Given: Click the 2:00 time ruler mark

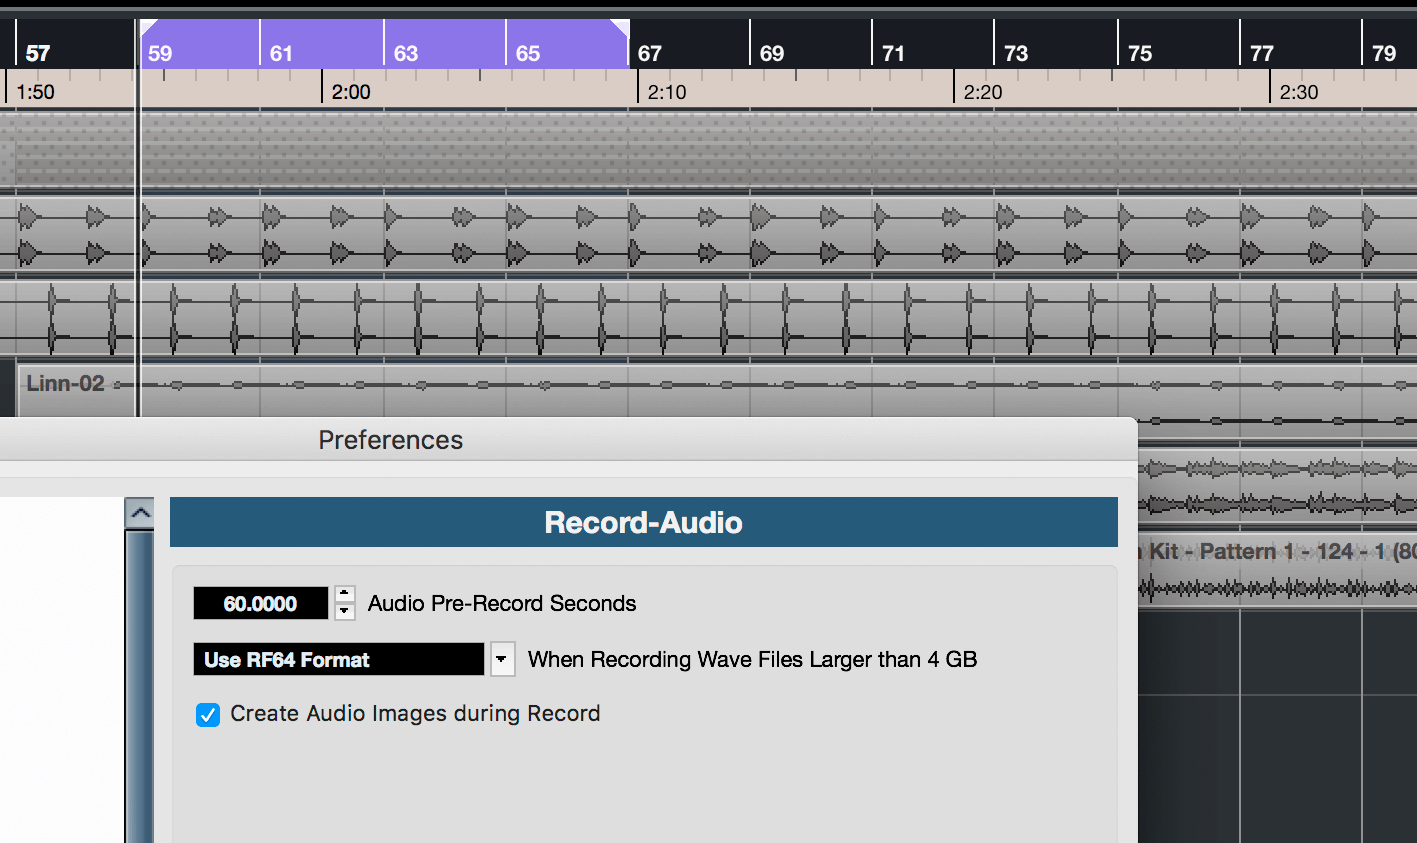Looking at the screenshot, I should coord(351,92).
